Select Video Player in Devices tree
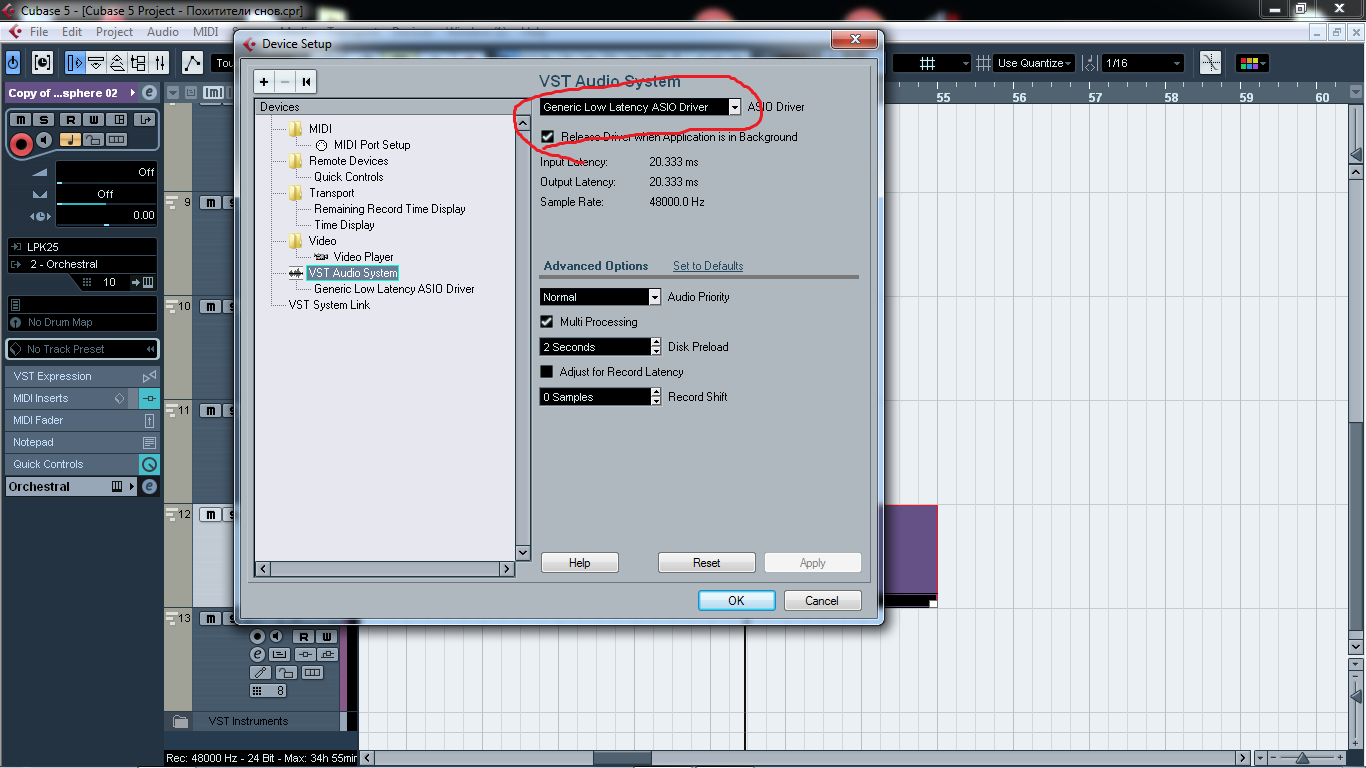 pos(364,257)
